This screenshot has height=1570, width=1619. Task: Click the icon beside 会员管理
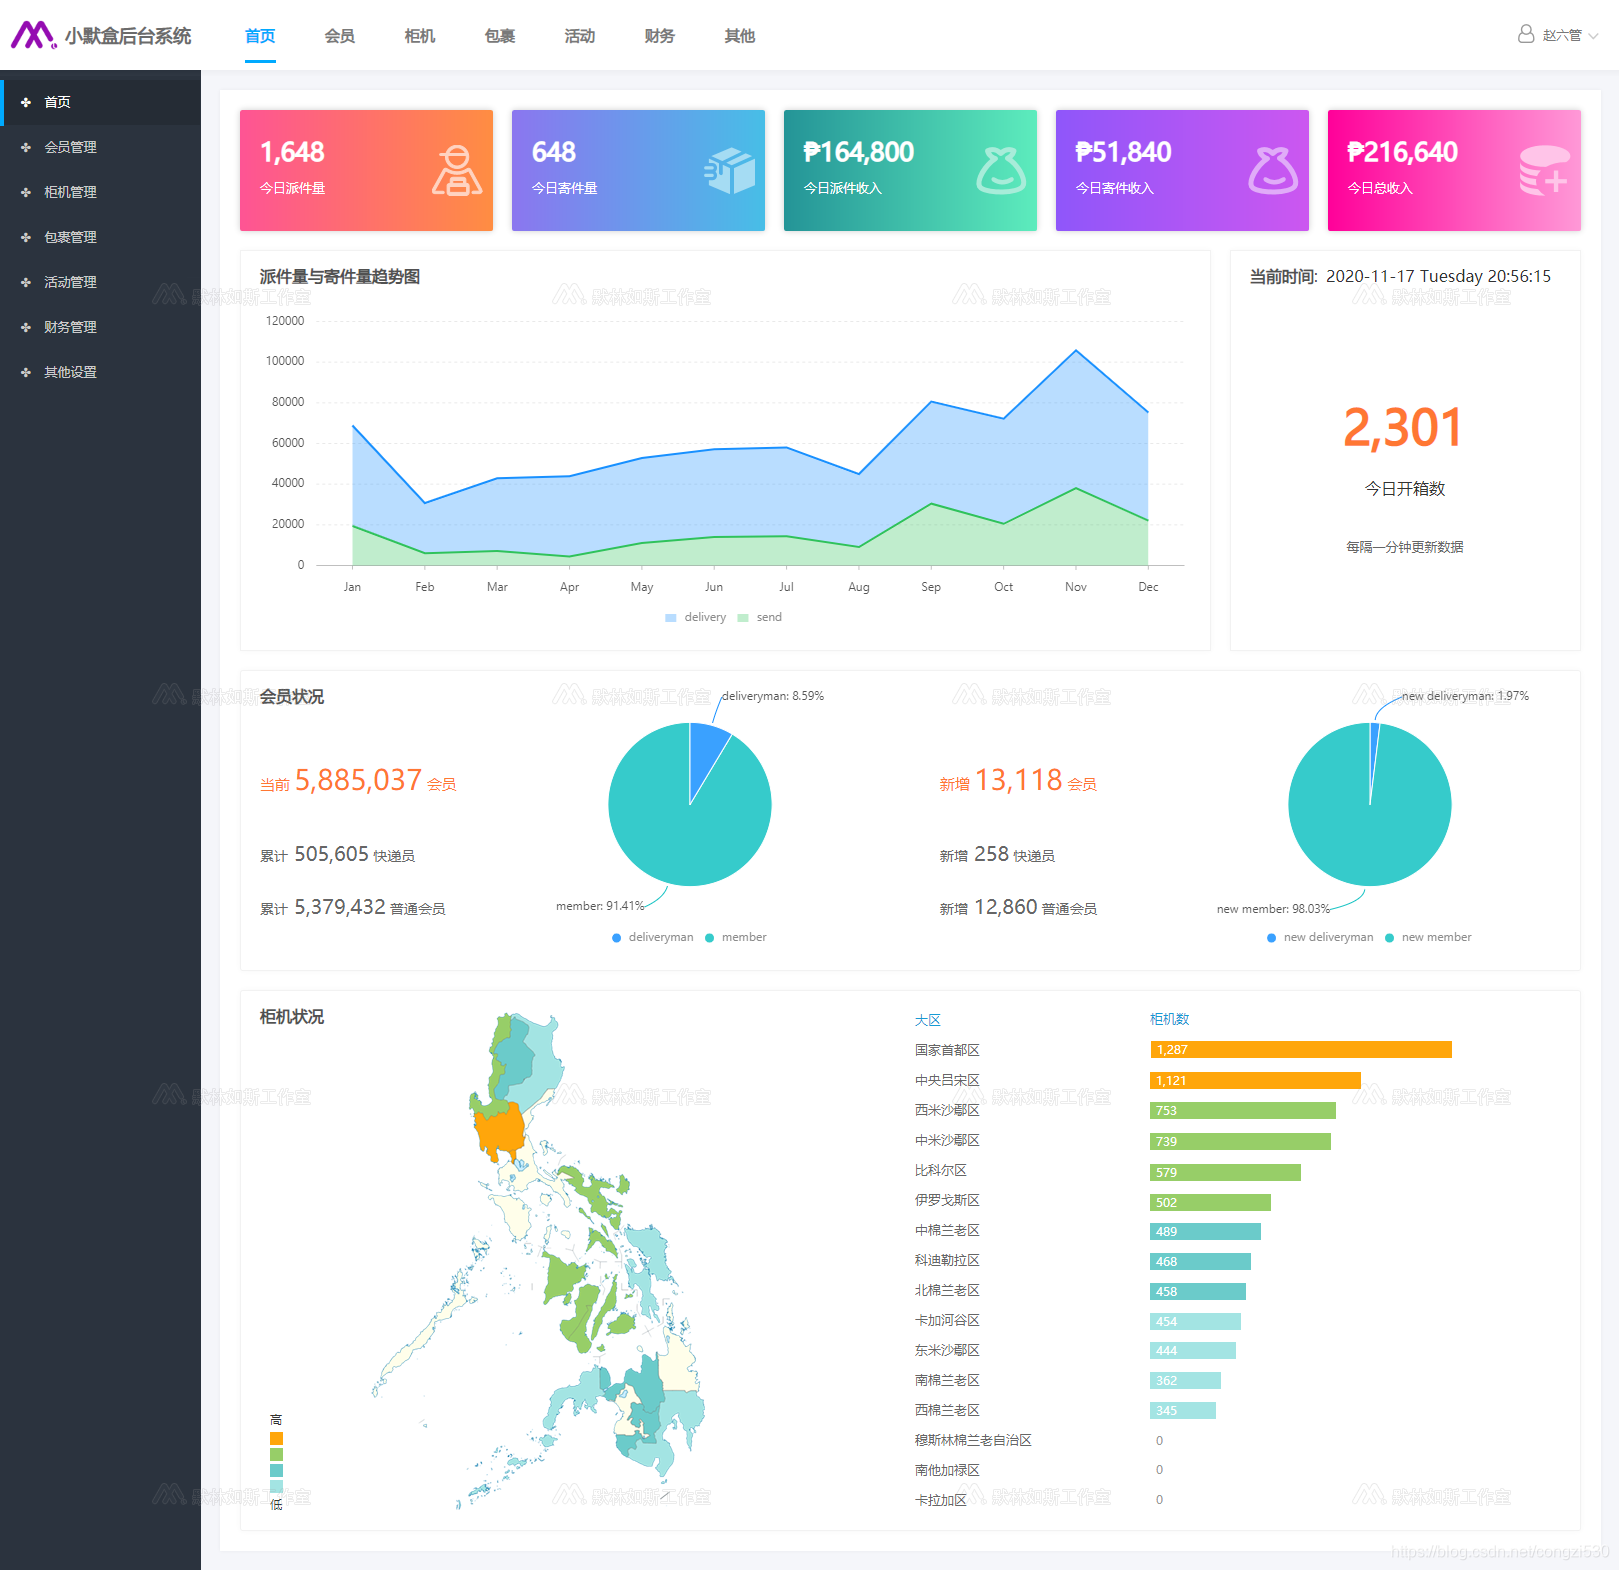(26, 147)
